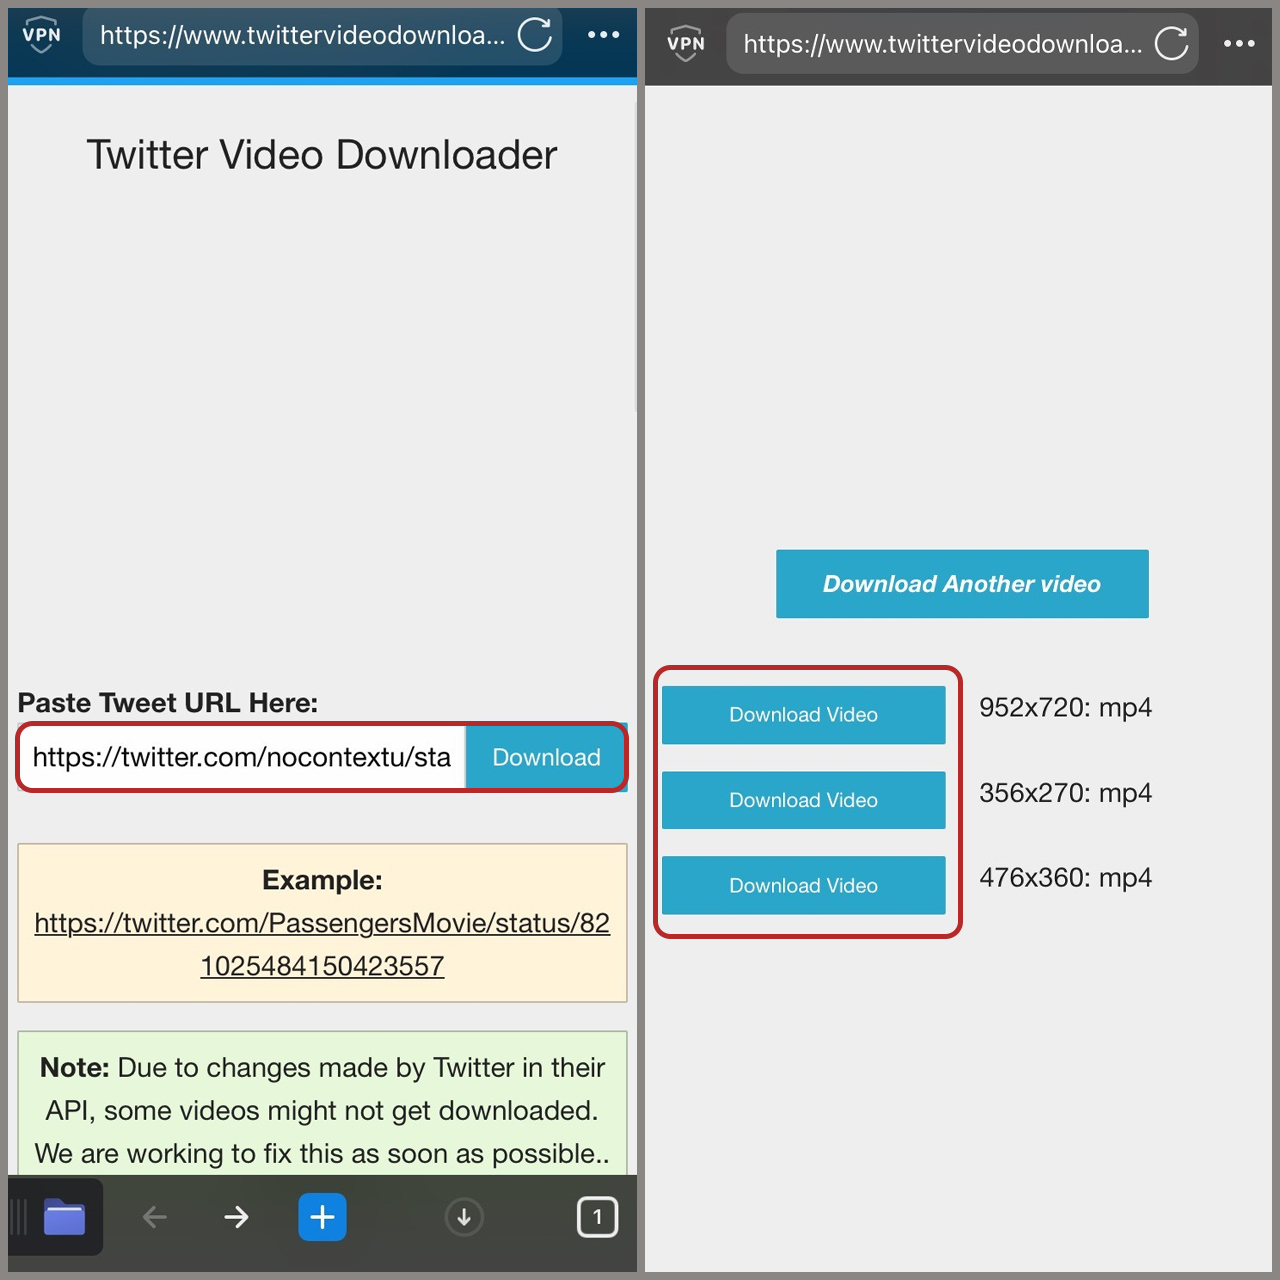Screen dimensions: 1280x1280
Task: Reload the page in the left browser
Action: (x=535, y=35)
